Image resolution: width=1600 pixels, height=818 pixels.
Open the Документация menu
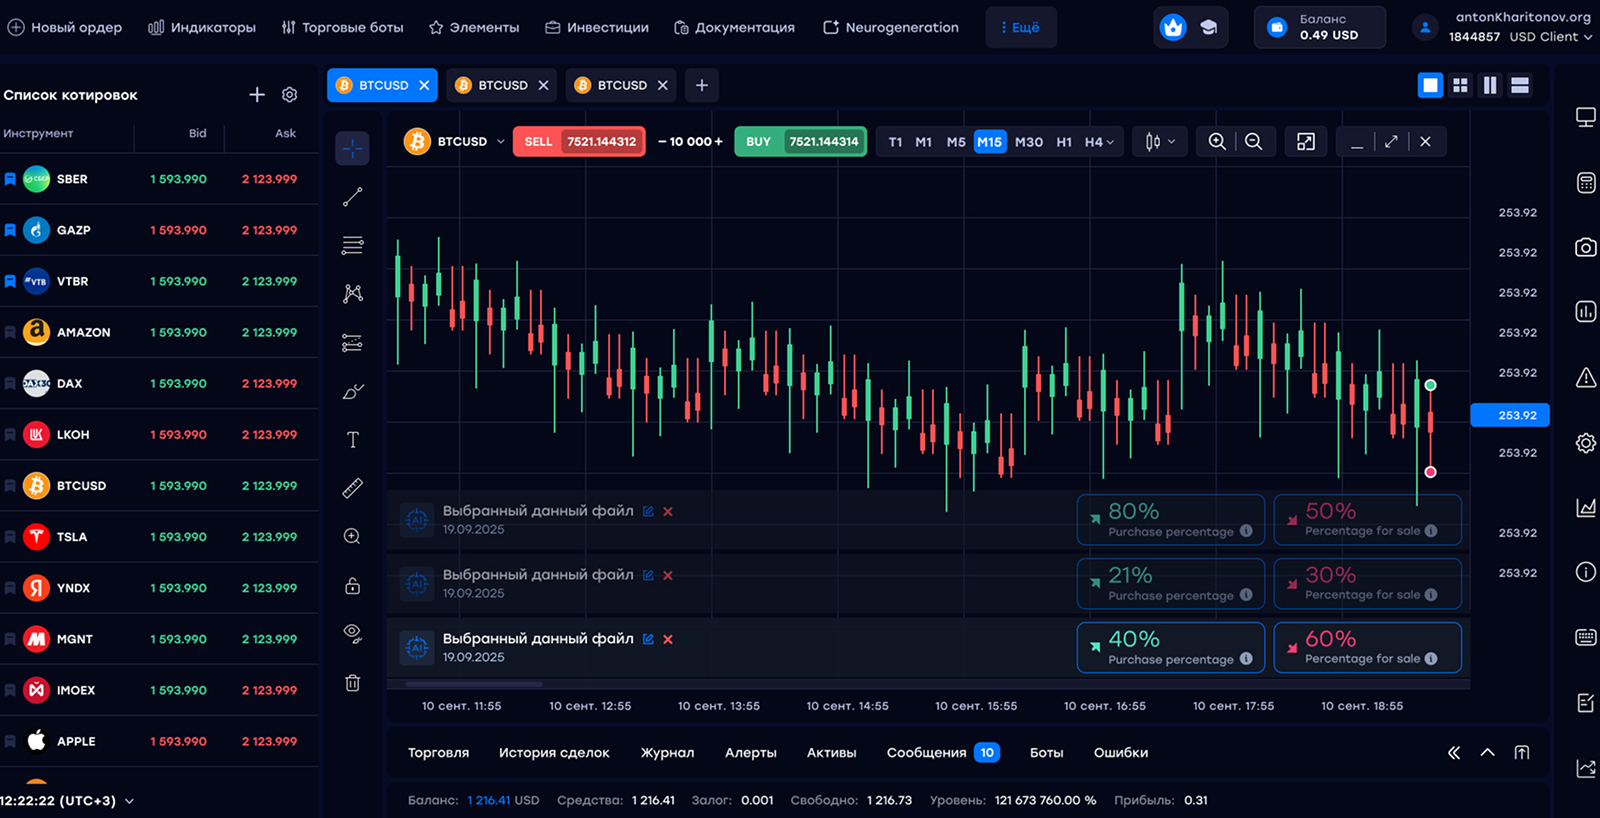pos(734,27)
